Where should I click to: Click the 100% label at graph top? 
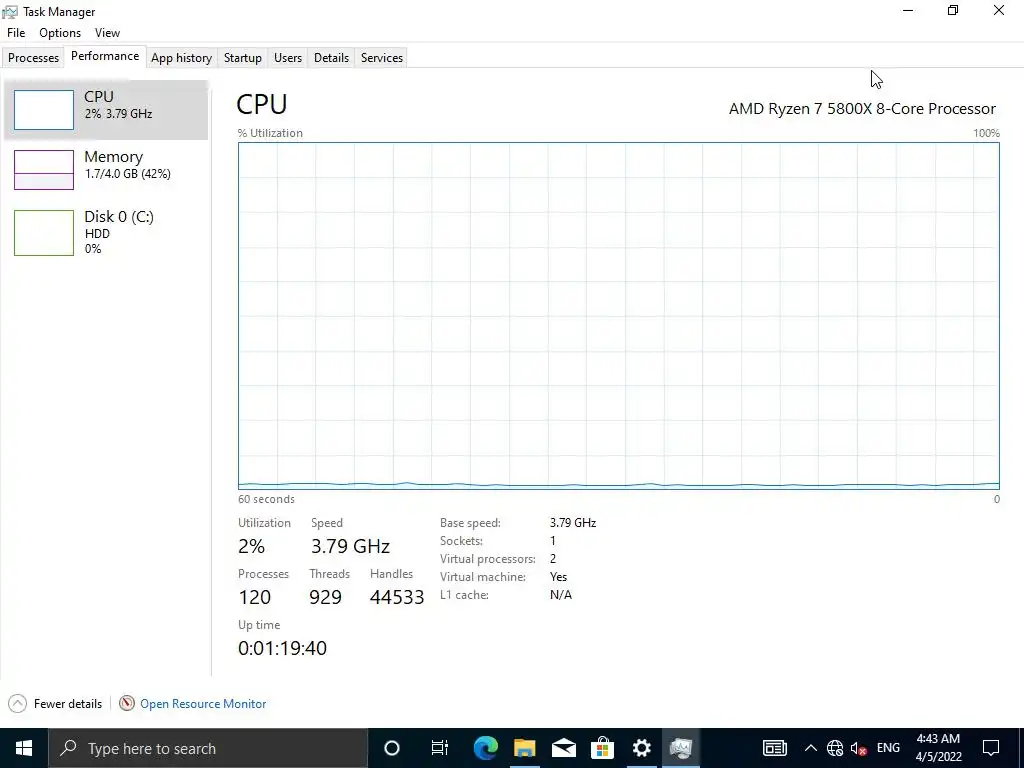[x=986, y=133]
